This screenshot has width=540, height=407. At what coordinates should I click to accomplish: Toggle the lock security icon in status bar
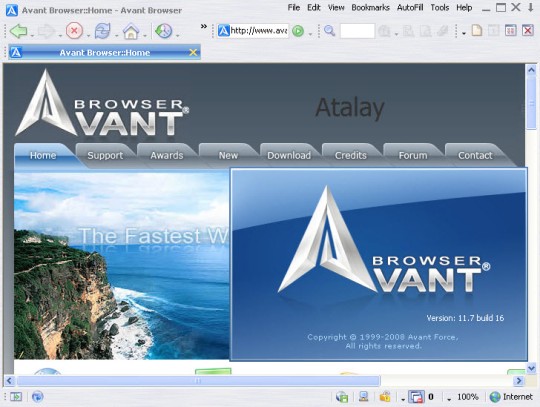[385, 397]
